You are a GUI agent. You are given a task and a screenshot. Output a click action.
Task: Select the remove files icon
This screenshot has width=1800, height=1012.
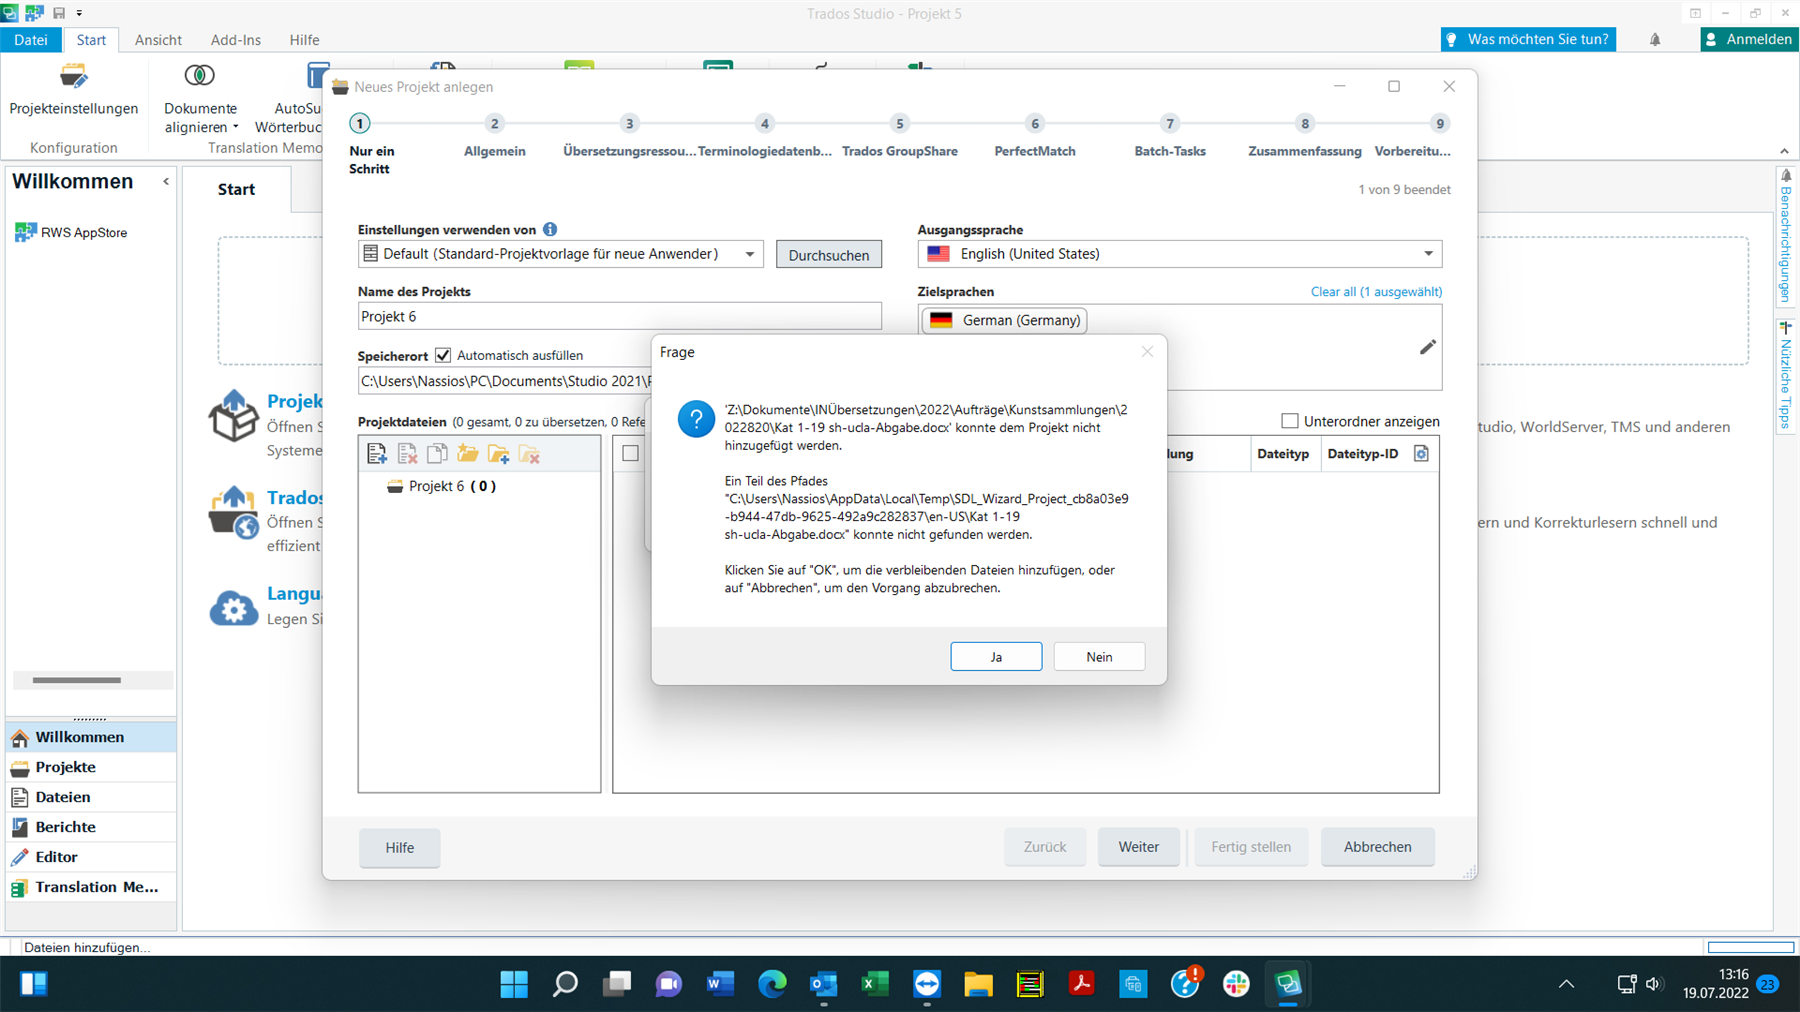(x=407, y=453)
